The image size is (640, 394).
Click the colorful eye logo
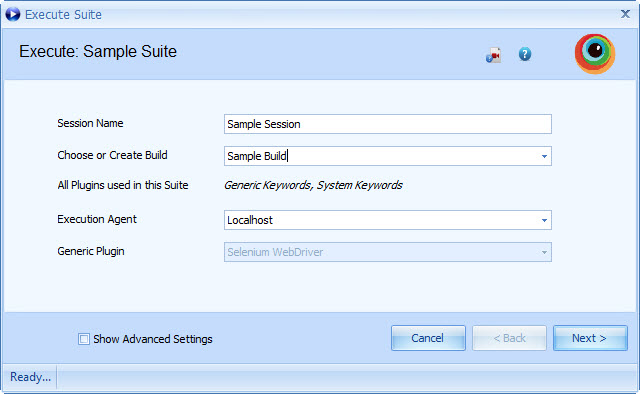595,53
